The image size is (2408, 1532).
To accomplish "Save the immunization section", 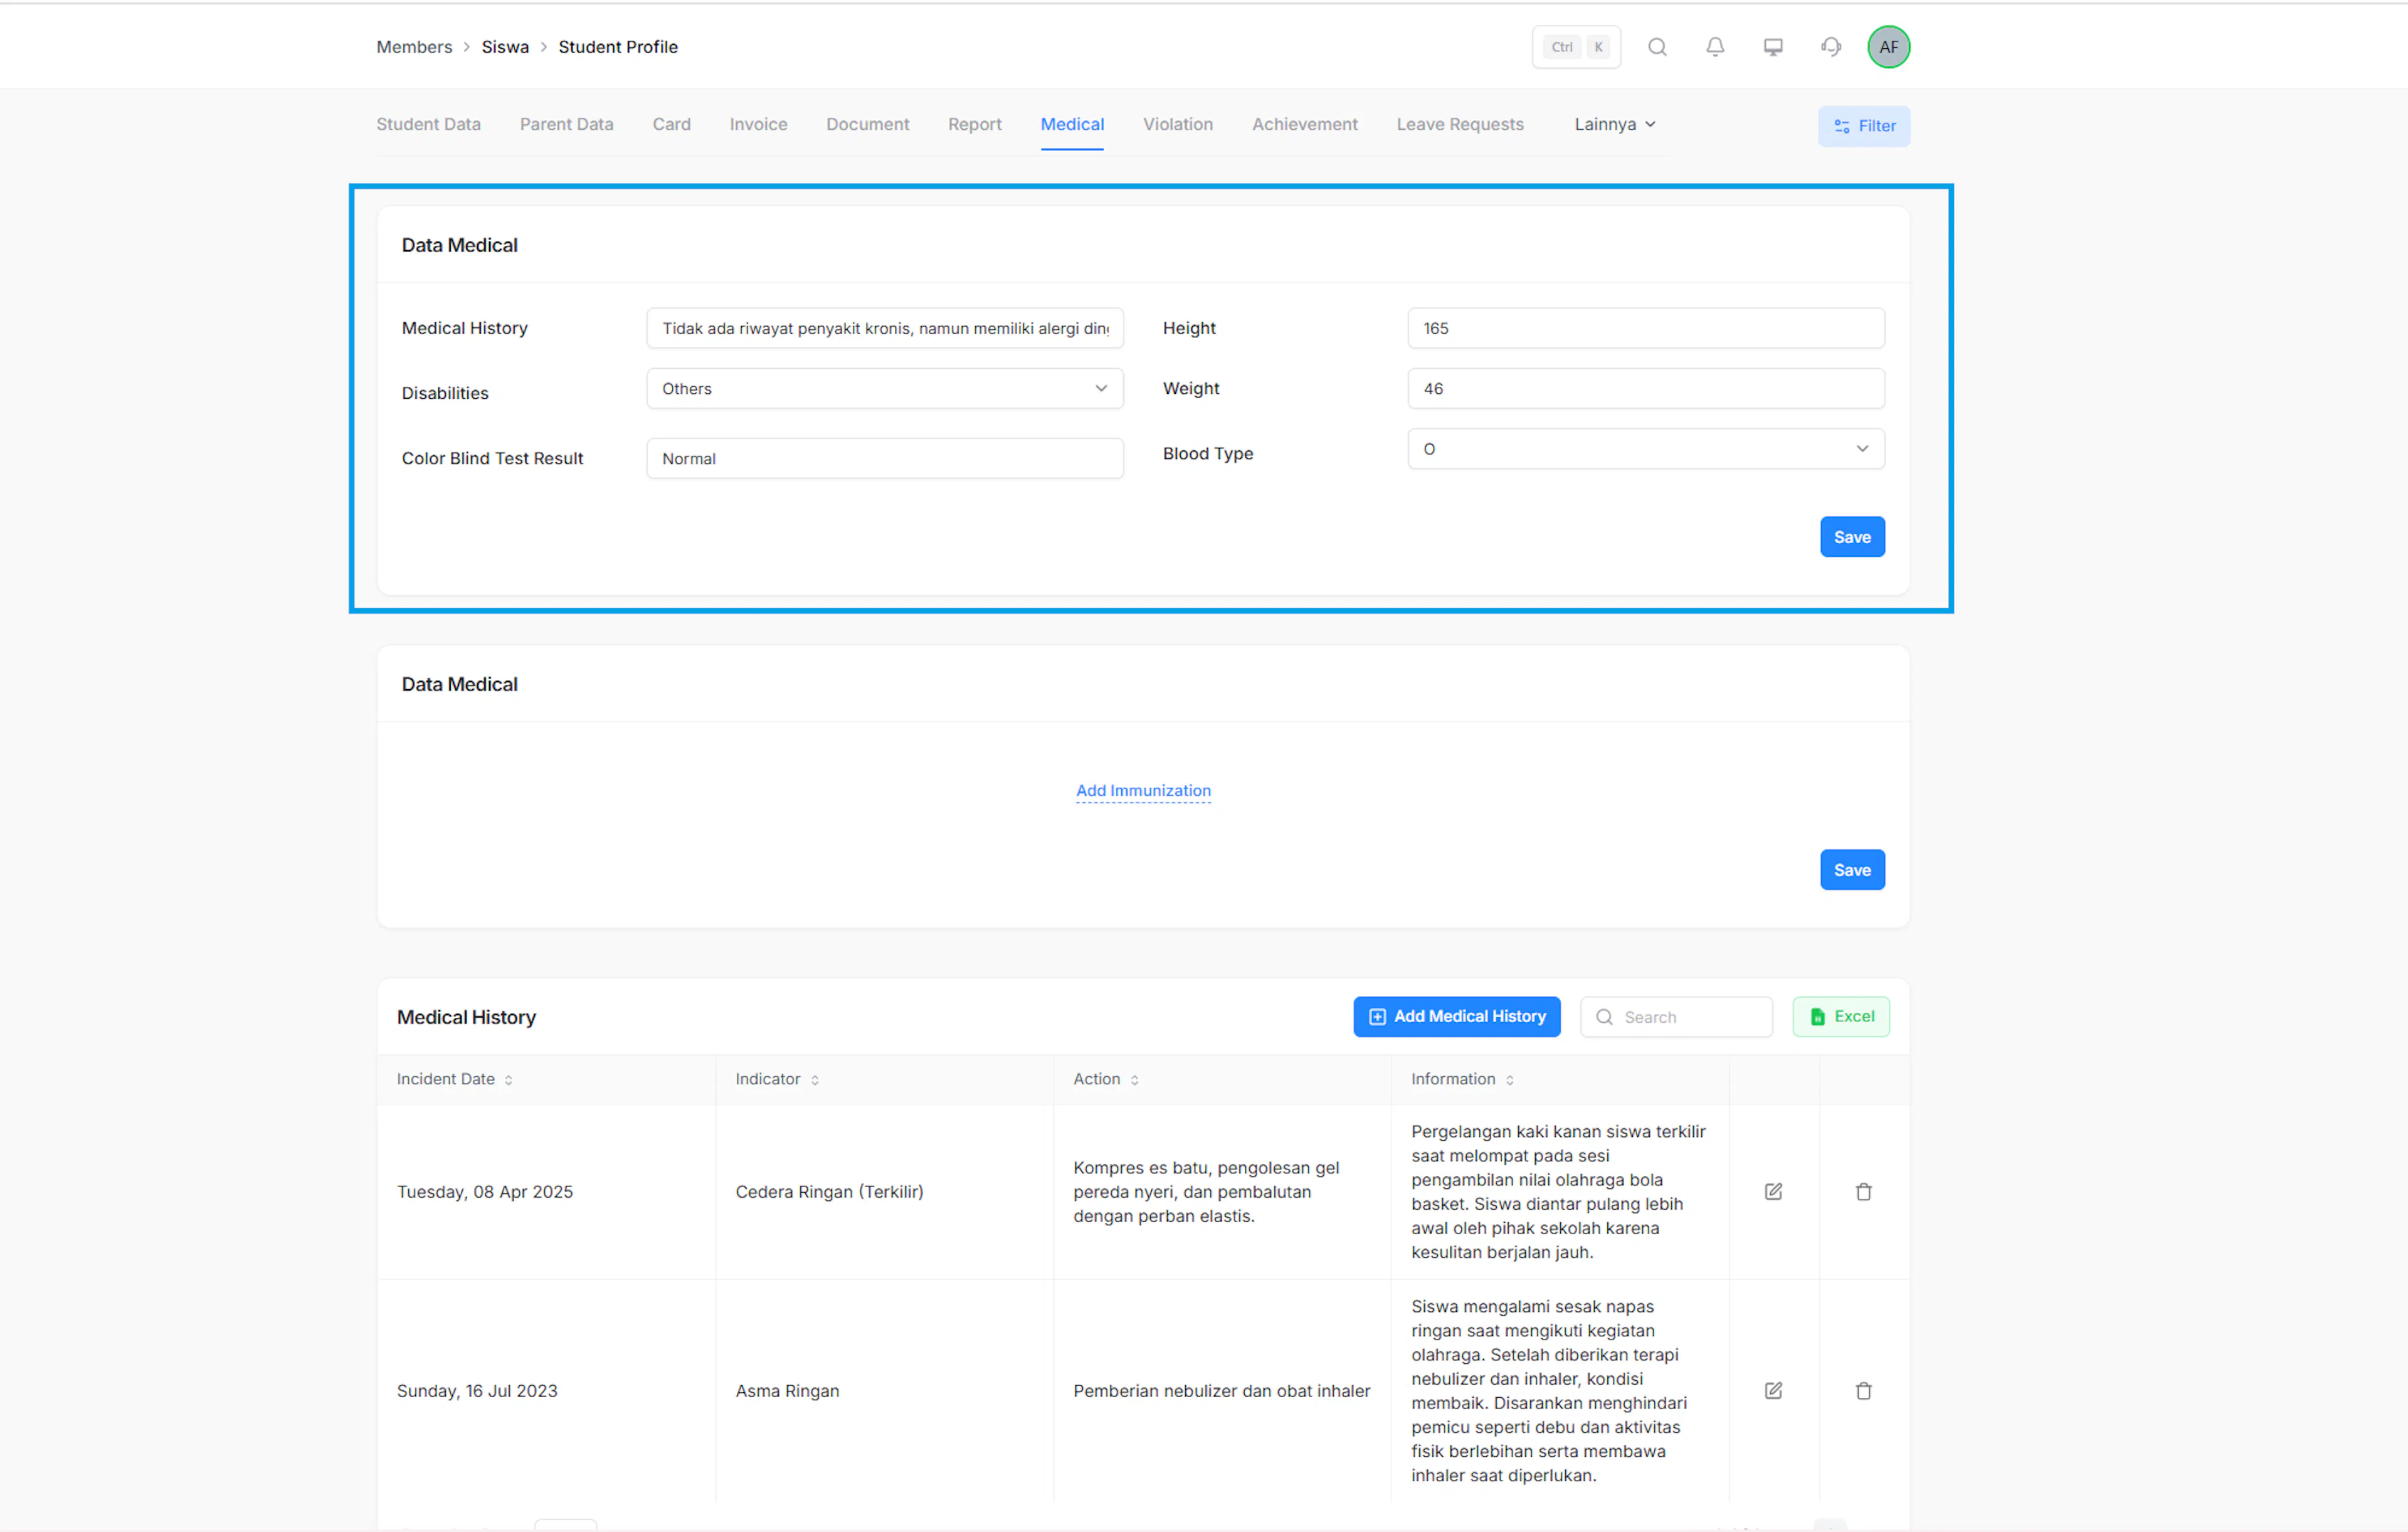I will [x=1852, y=870].
